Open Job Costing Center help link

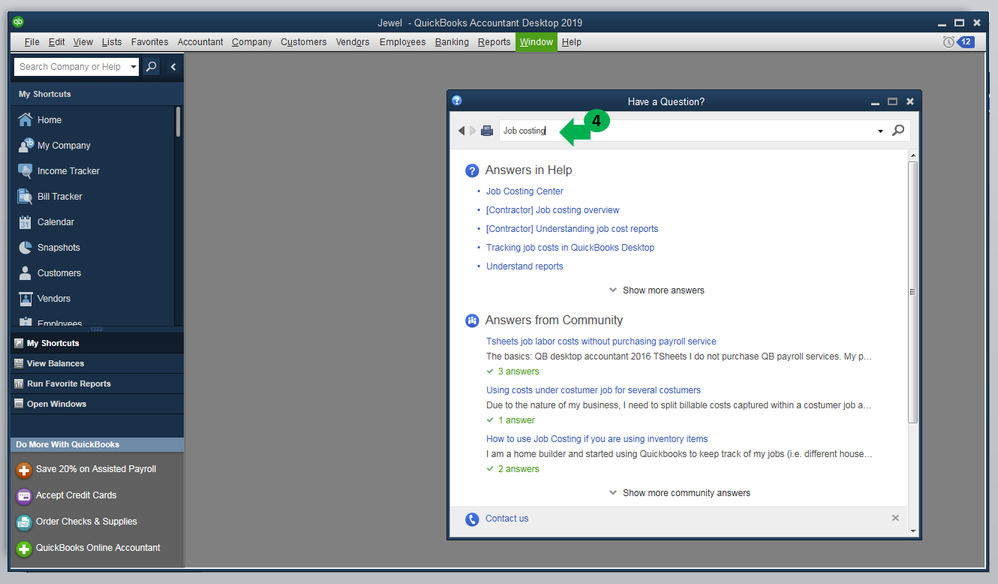click(524, 191)
